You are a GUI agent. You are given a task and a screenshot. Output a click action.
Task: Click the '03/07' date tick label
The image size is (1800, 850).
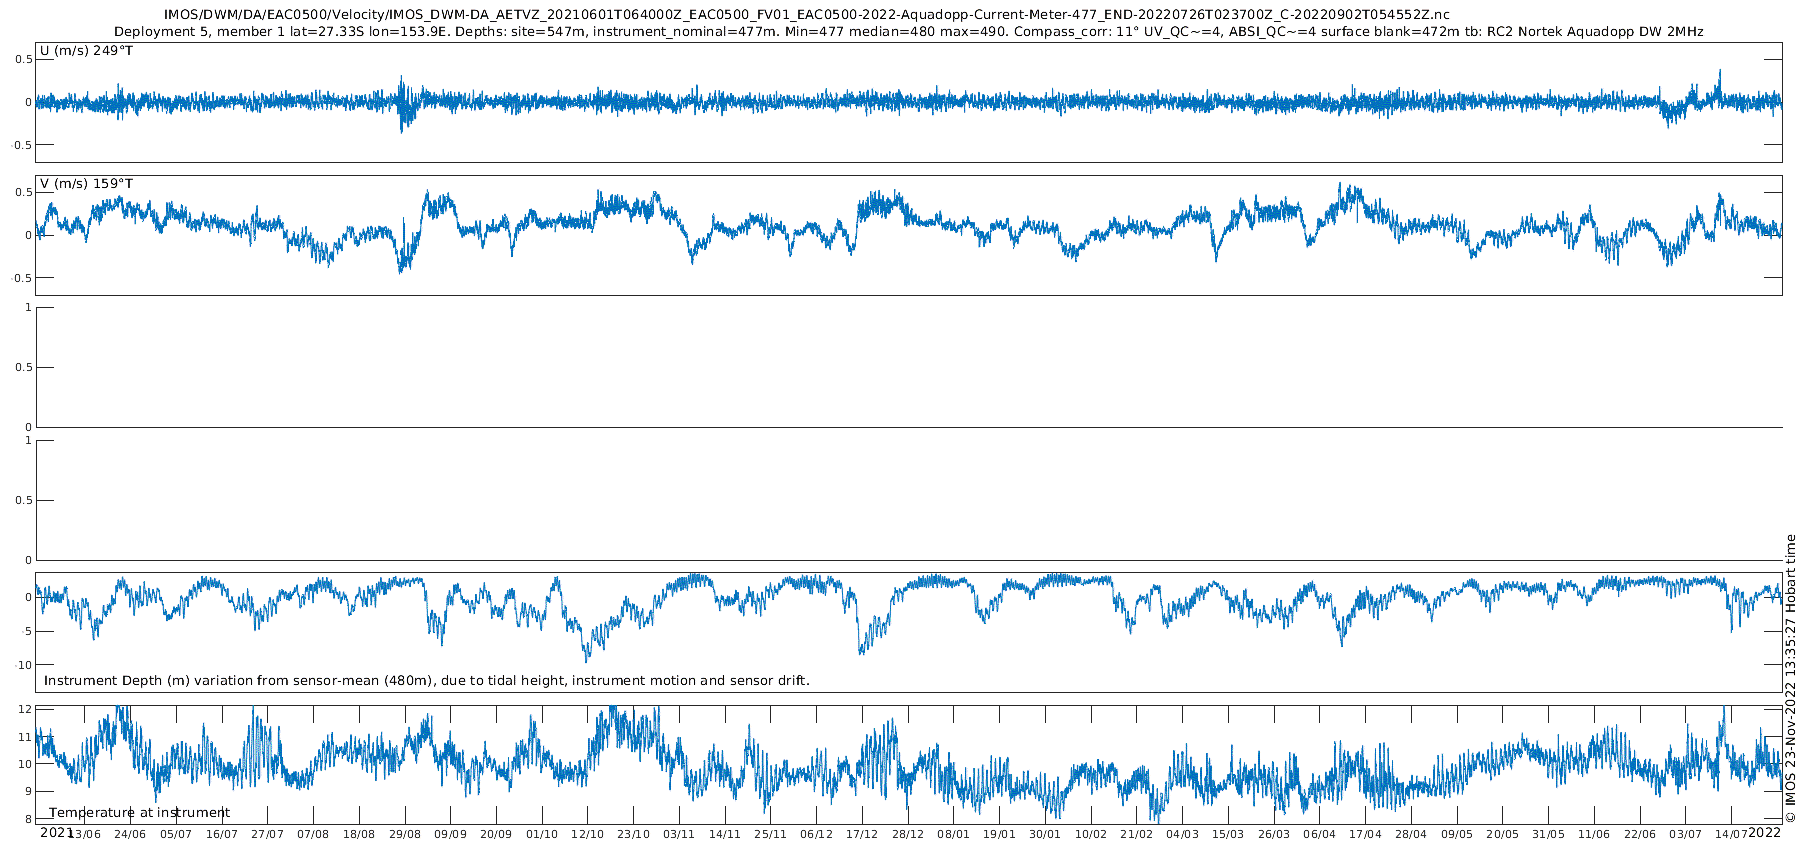(x=1686, y=834)
